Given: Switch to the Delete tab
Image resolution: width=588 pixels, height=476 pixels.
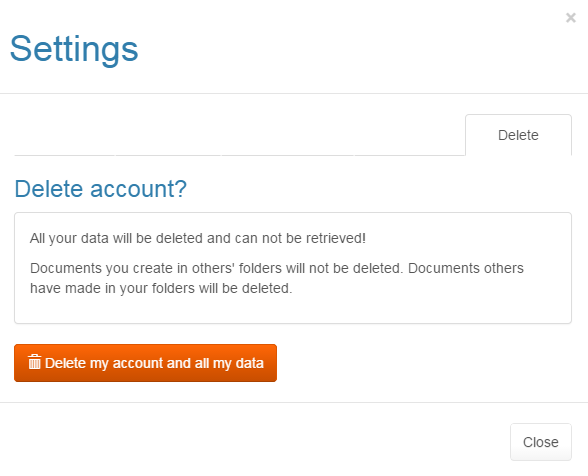Looking at the screenshot, I should (518, 135).
